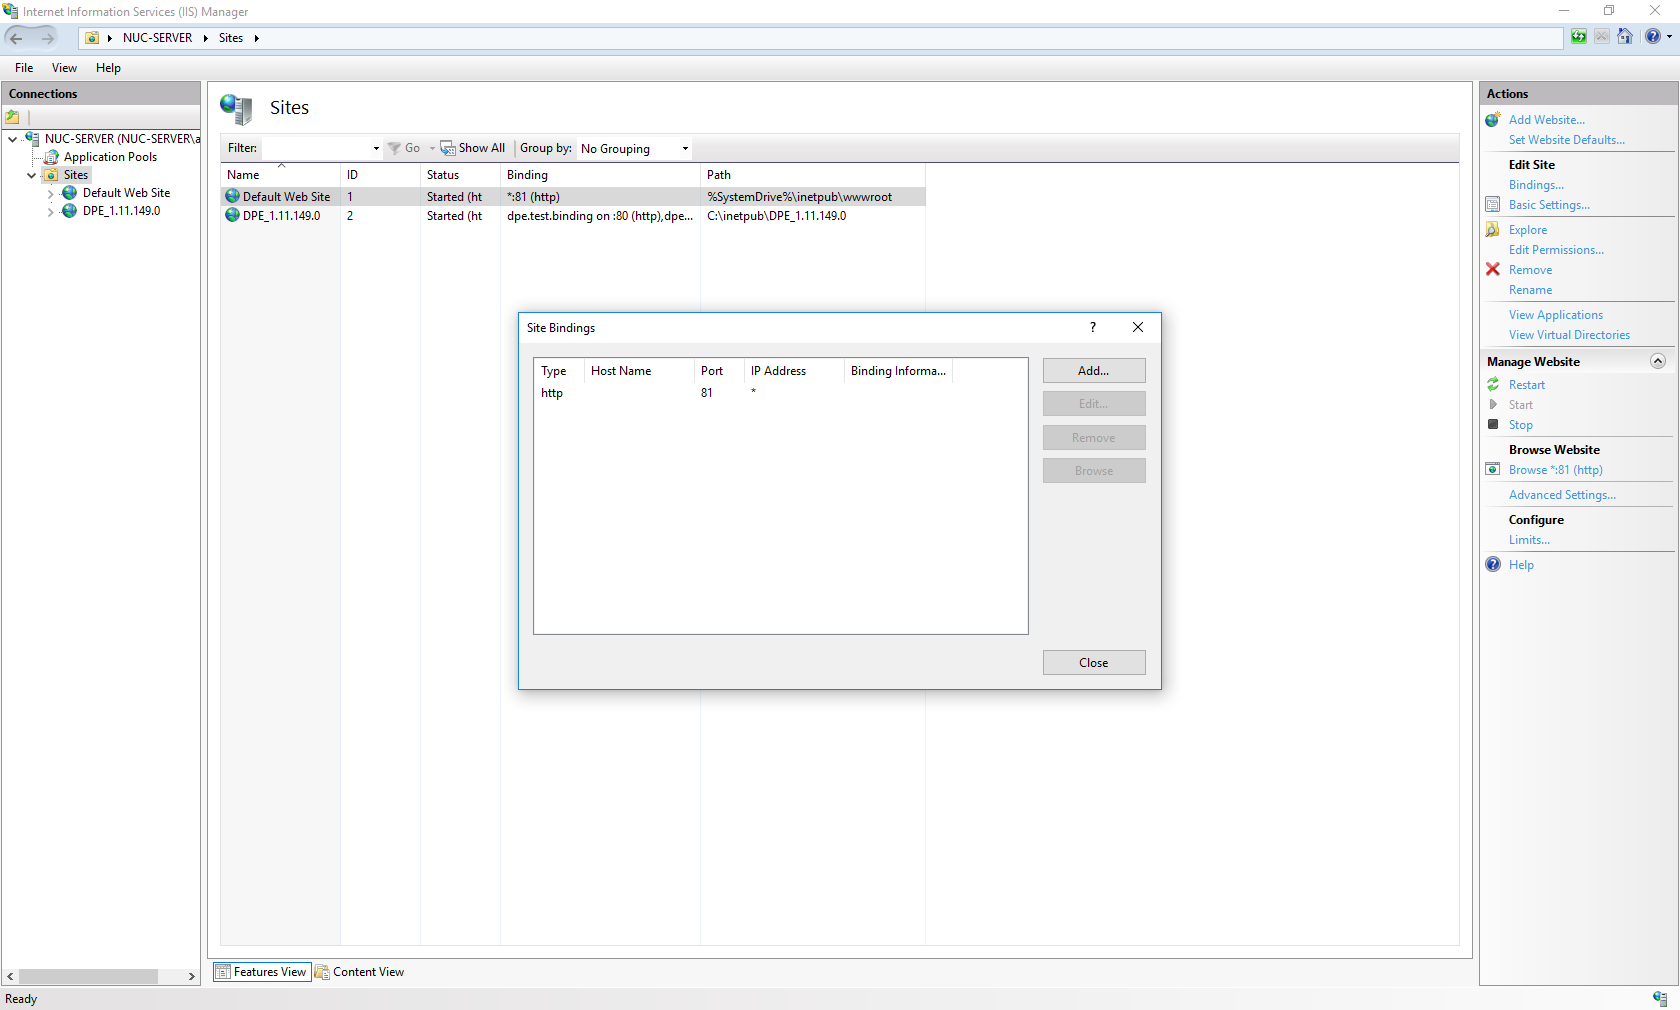This screenshot has height=1010, width=1680.
Task: Click the Basic Settings icon
Action: [1492, 205]
